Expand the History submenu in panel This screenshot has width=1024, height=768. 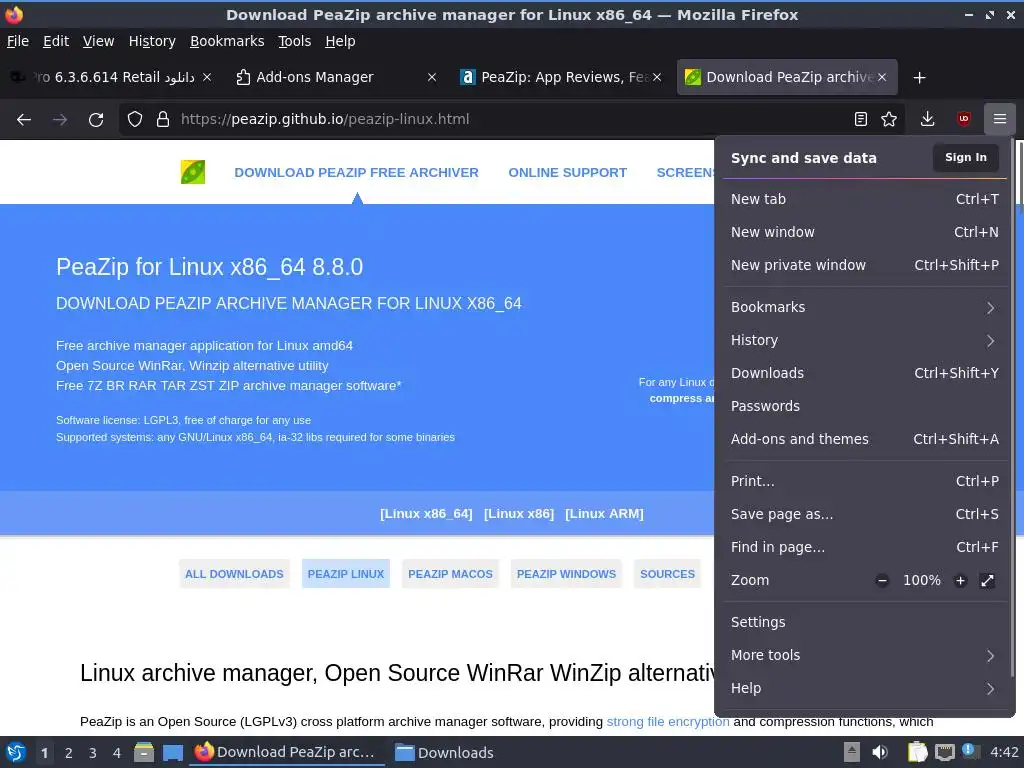pos(865,340)
